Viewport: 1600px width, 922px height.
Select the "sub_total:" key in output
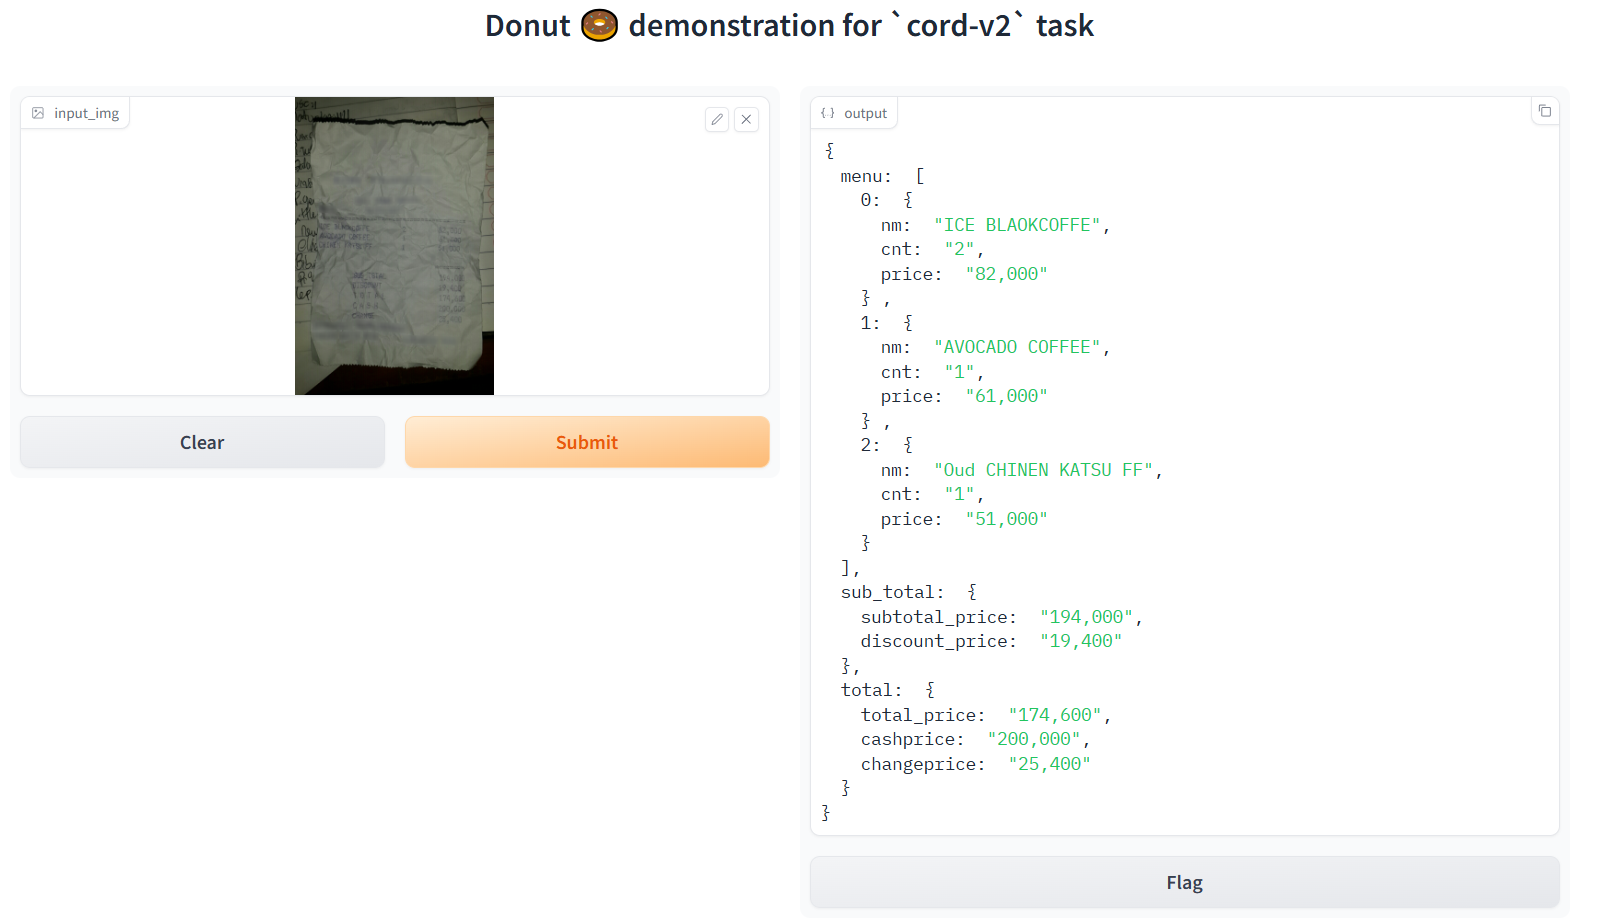(x=892, y=592)
